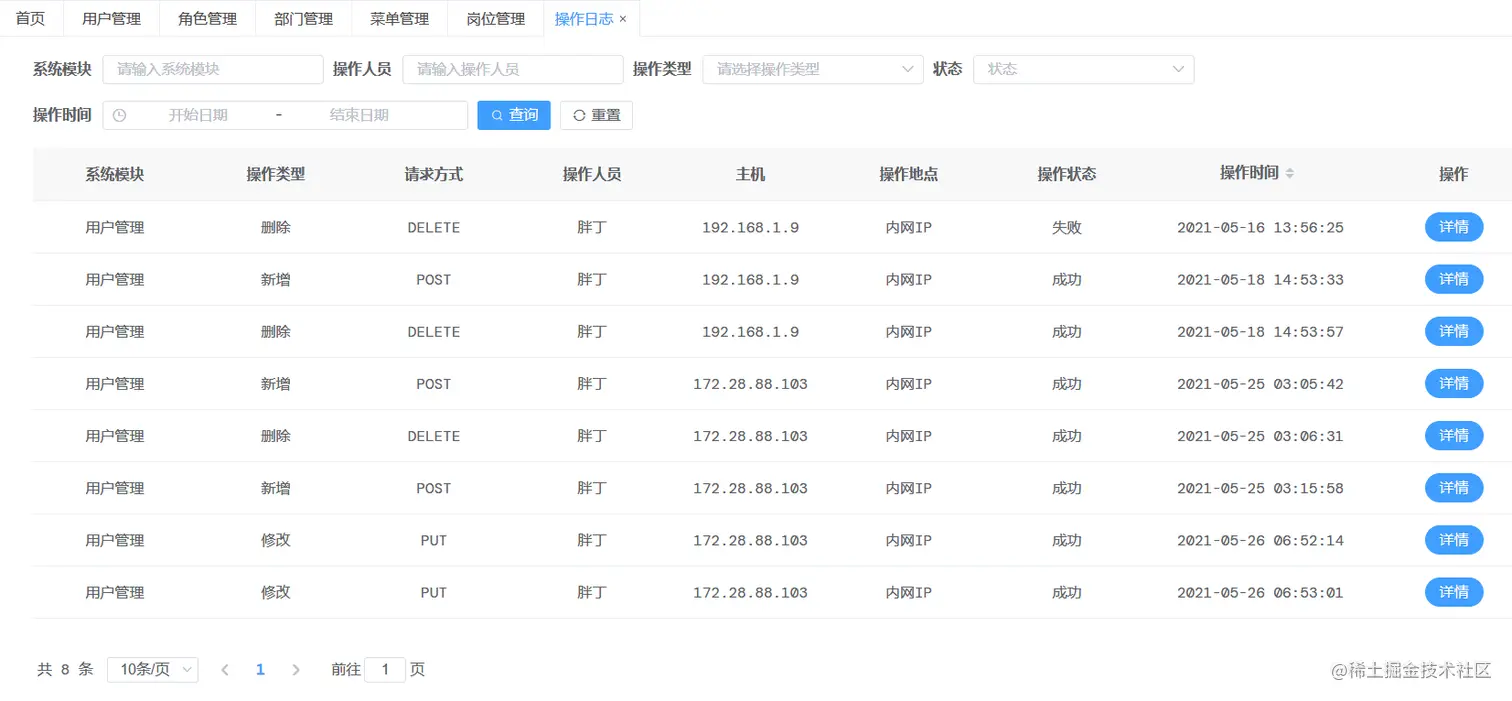Click the 重置 reset button
The image size is (1512, 701).
tap(596, 115)
